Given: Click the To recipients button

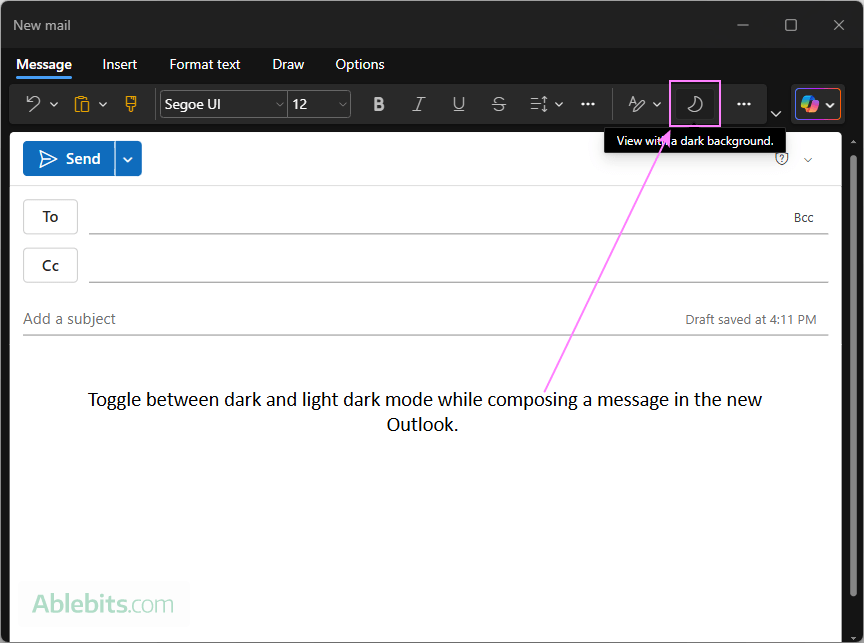Looking at the screenshot, I should pos(50,217).
